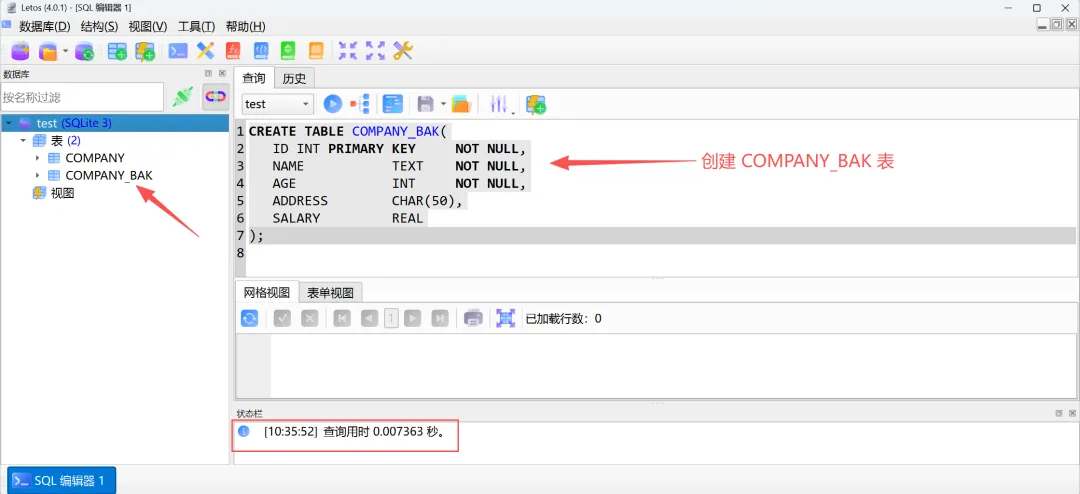Go to previous page of results
This screenshot has height=494, width=1080.
(369, 318)
